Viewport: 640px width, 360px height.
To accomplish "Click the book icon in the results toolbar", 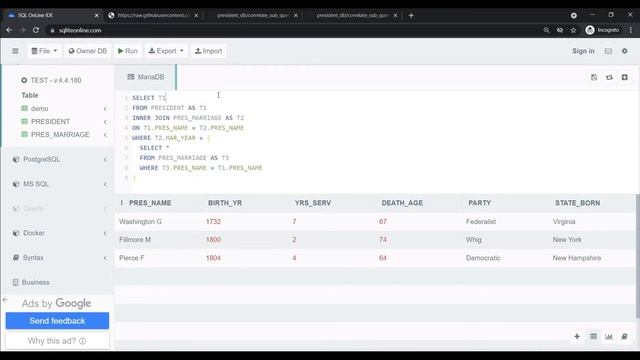I will (x=624, y=336).
